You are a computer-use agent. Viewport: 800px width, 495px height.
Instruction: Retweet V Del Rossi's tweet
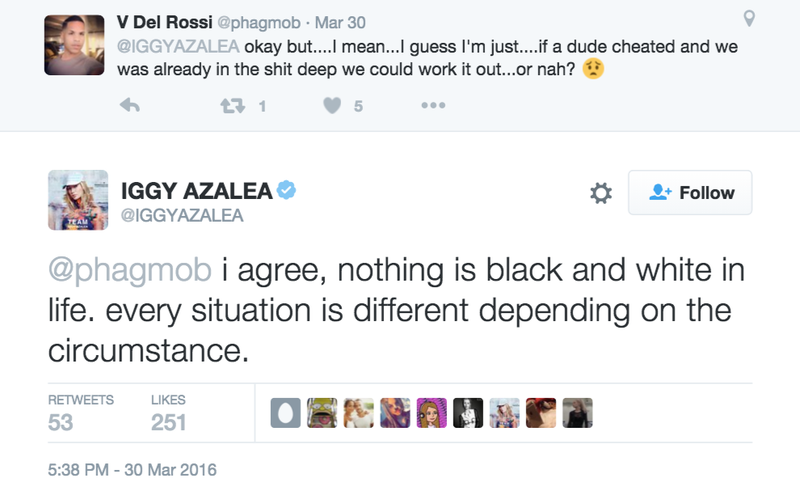point(233,106)
